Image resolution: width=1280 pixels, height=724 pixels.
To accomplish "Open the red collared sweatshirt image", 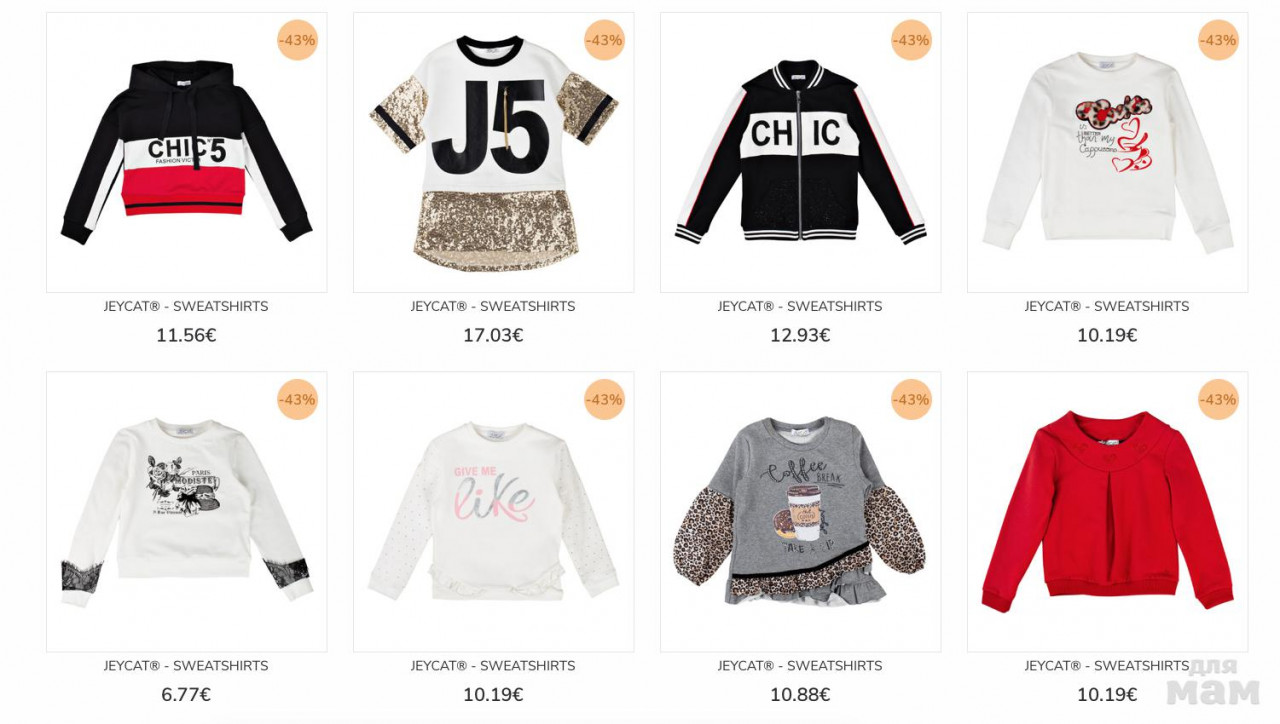I will 1107,512.
